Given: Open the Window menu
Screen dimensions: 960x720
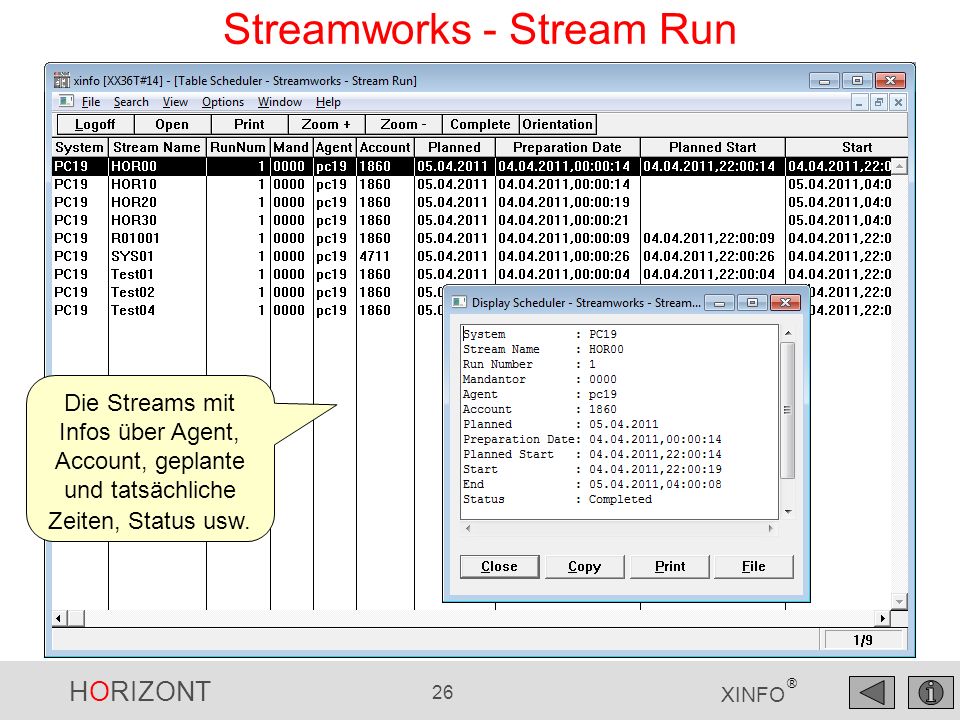Looking at the screenshot, I should (280, 102).
